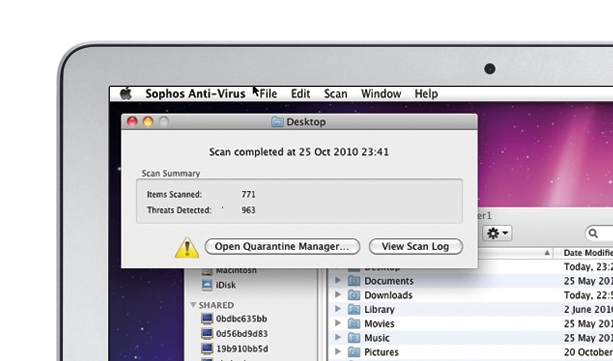Click the monitor icon beside 0bdbc635bb
613x361 pixels.
tap(207, 319)
